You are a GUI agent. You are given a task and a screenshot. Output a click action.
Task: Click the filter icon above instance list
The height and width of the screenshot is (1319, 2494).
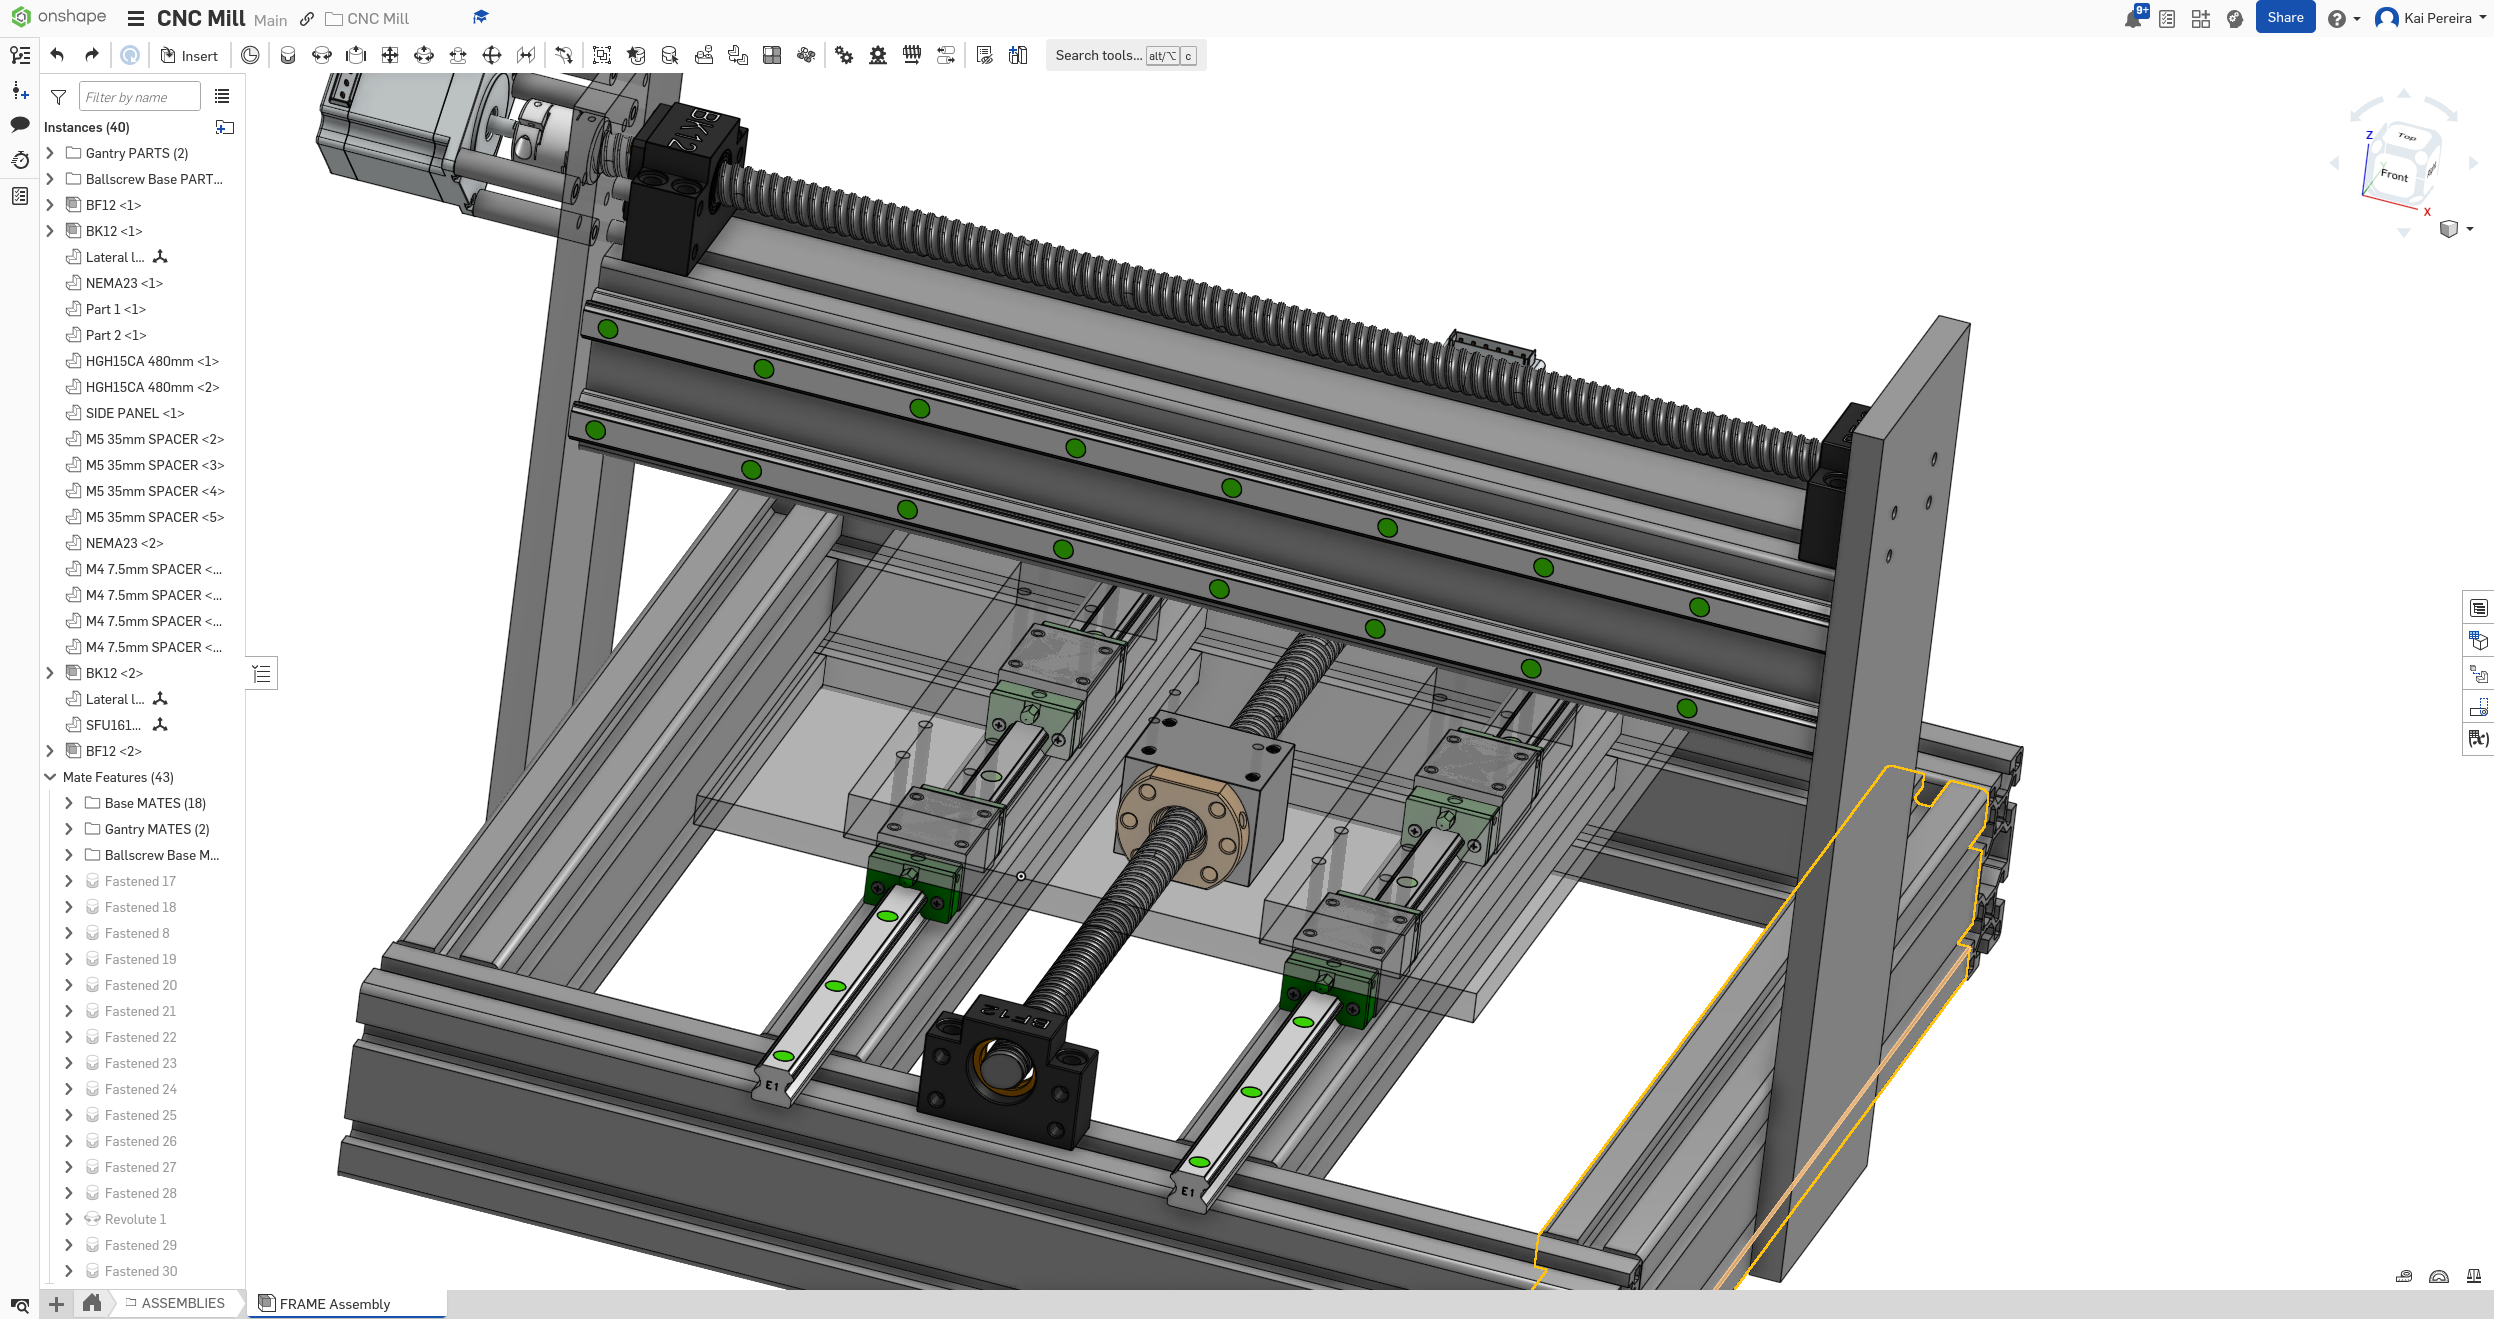pyautogui.click(x=58, y=97)
